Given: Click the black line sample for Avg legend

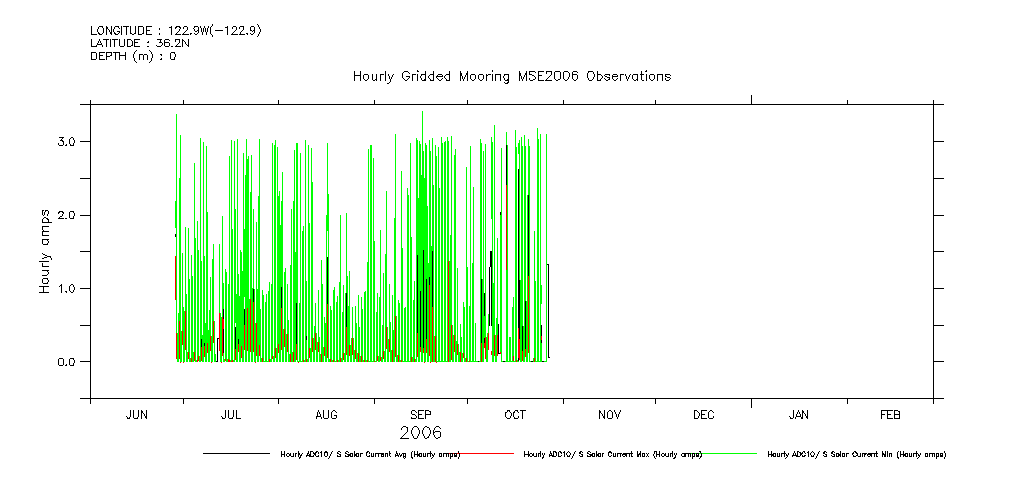Looking at the screenshot, I should pos(236,453).
